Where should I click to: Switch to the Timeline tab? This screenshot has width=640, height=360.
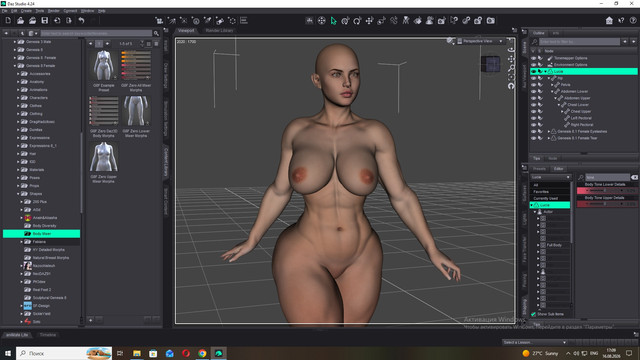48,335
